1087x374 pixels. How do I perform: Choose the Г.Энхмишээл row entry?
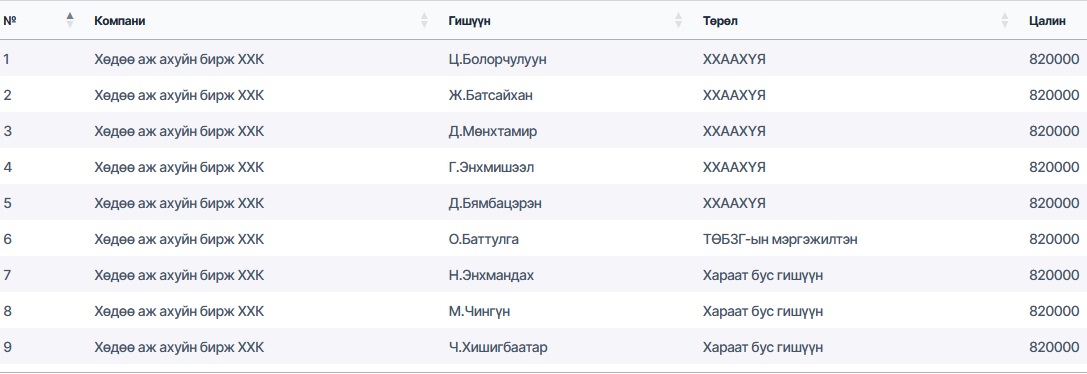492,167
